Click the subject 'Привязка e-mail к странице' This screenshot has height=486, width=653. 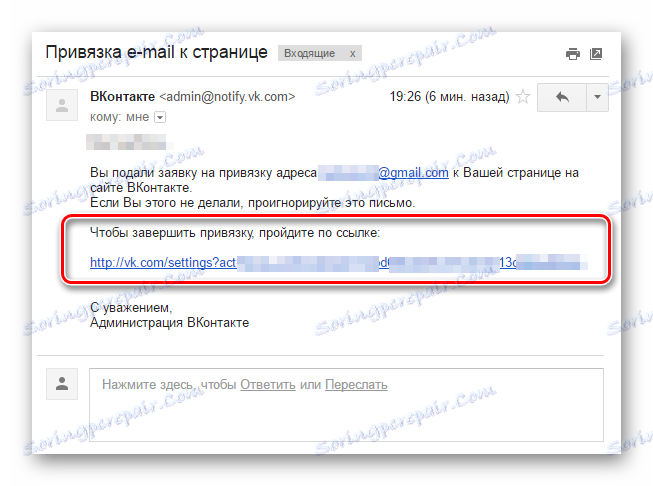[157, 52]
